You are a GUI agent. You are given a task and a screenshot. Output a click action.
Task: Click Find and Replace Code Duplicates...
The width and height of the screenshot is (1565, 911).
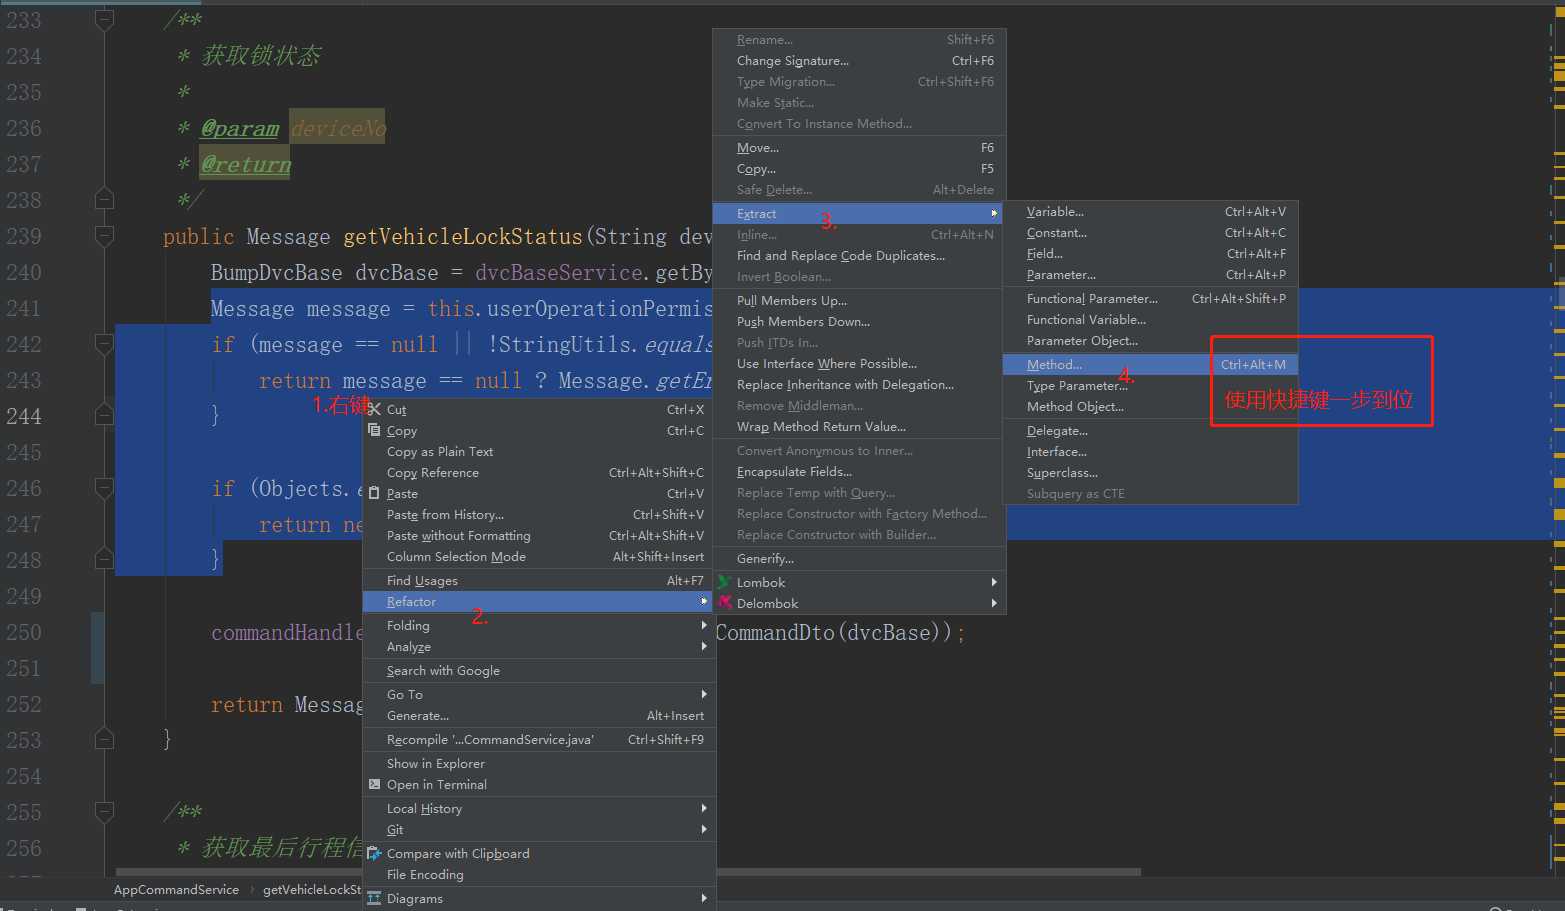pos(859,255)
